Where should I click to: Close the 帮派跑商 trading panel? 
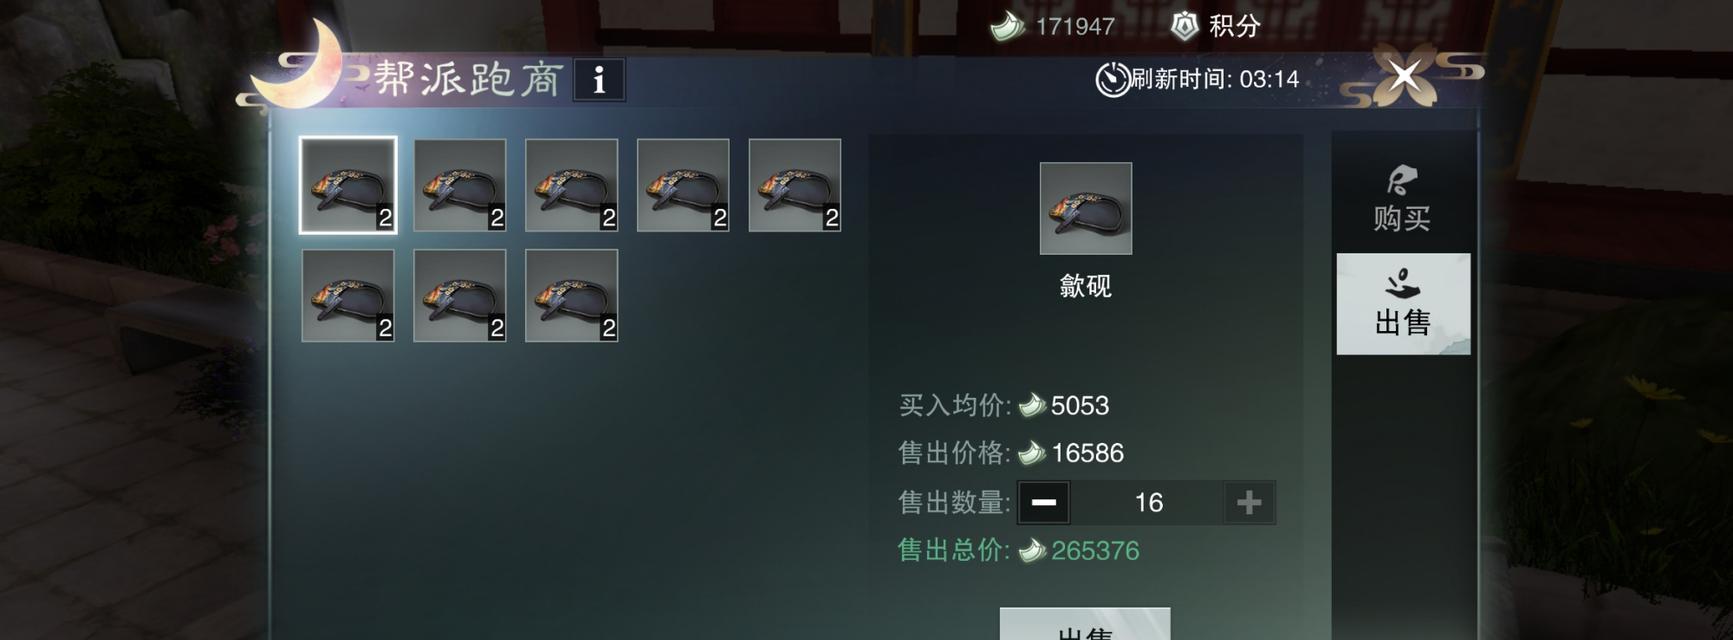(x=1405, y=75)
